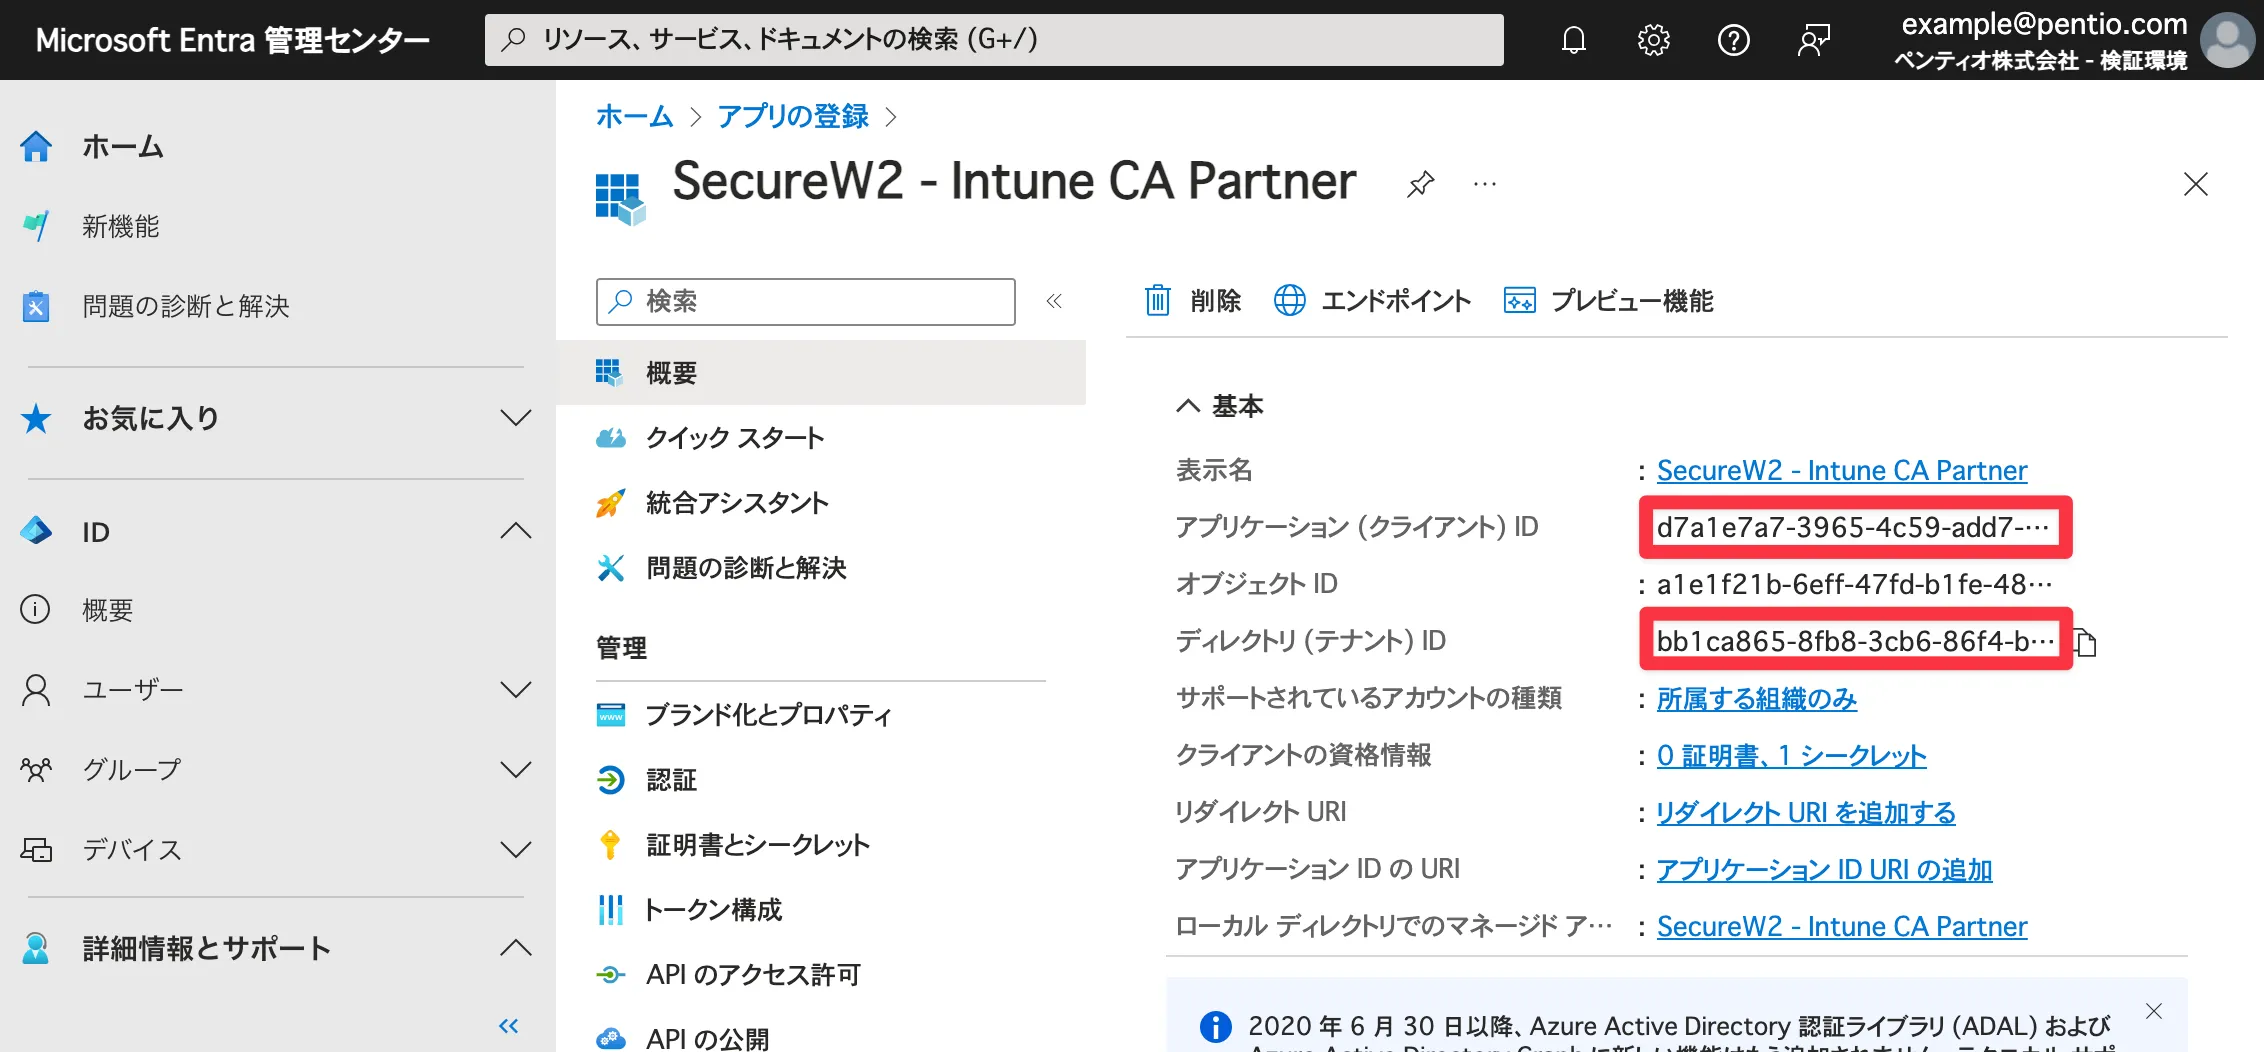Open プレビュー機能 from the toolbar

(1608, 301)
